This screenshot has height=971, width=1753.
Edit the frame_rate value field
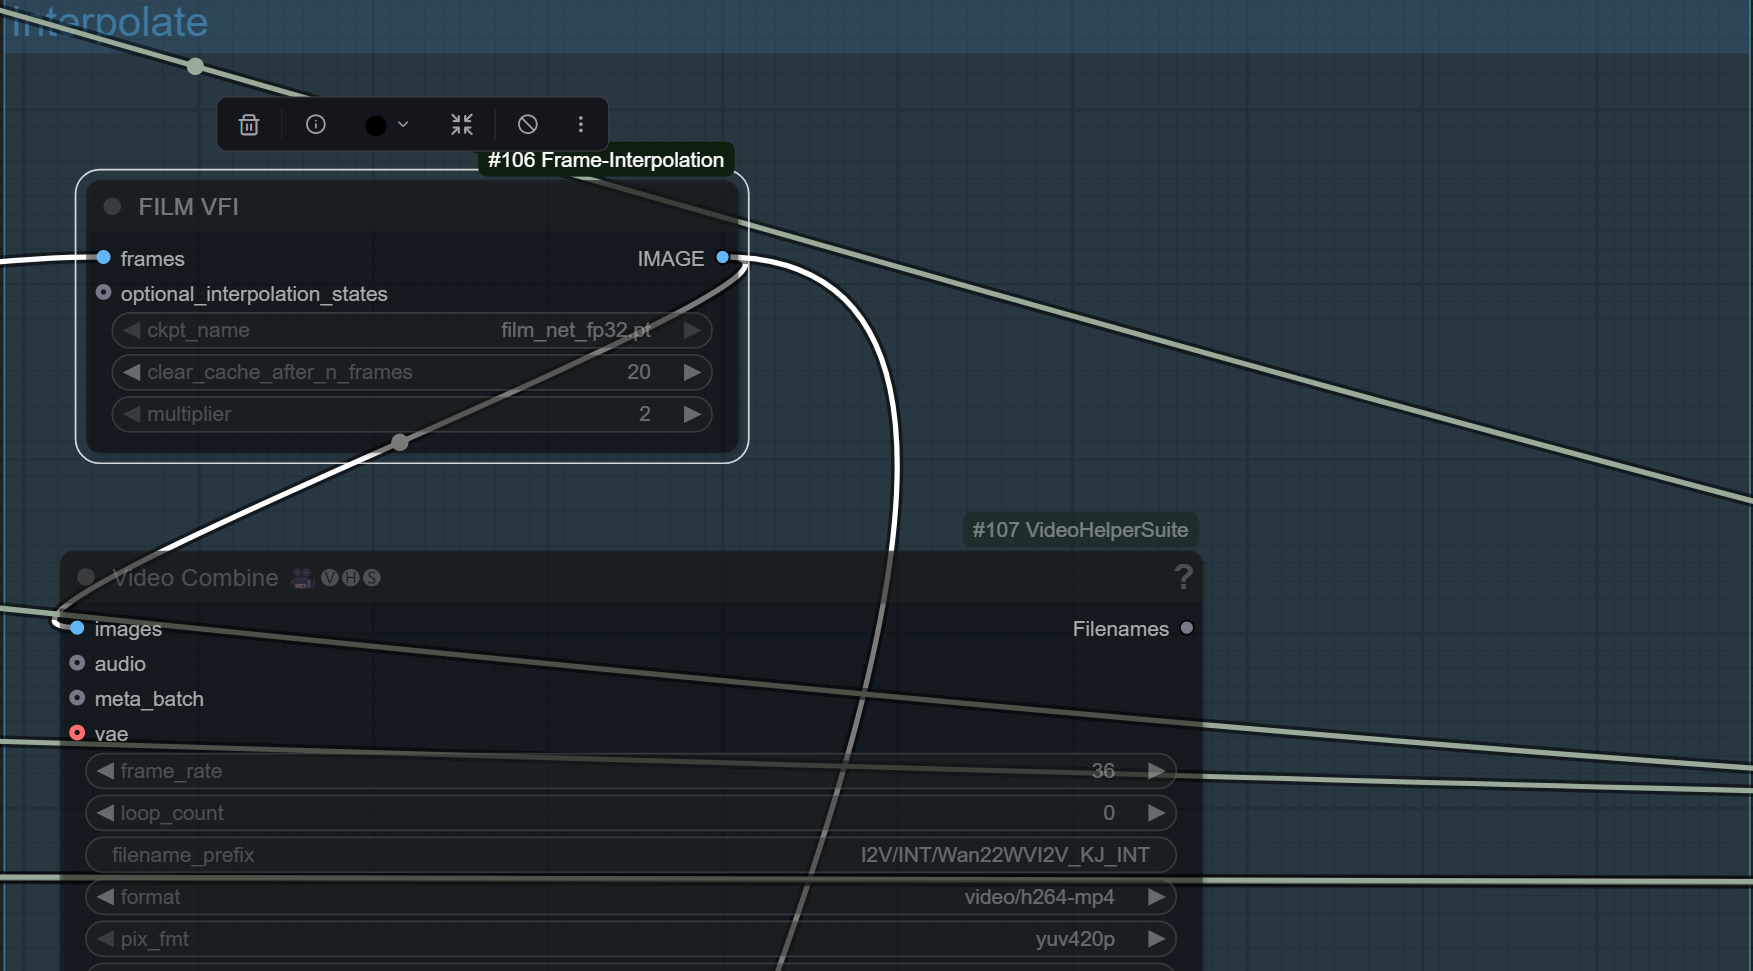point(631,771)
